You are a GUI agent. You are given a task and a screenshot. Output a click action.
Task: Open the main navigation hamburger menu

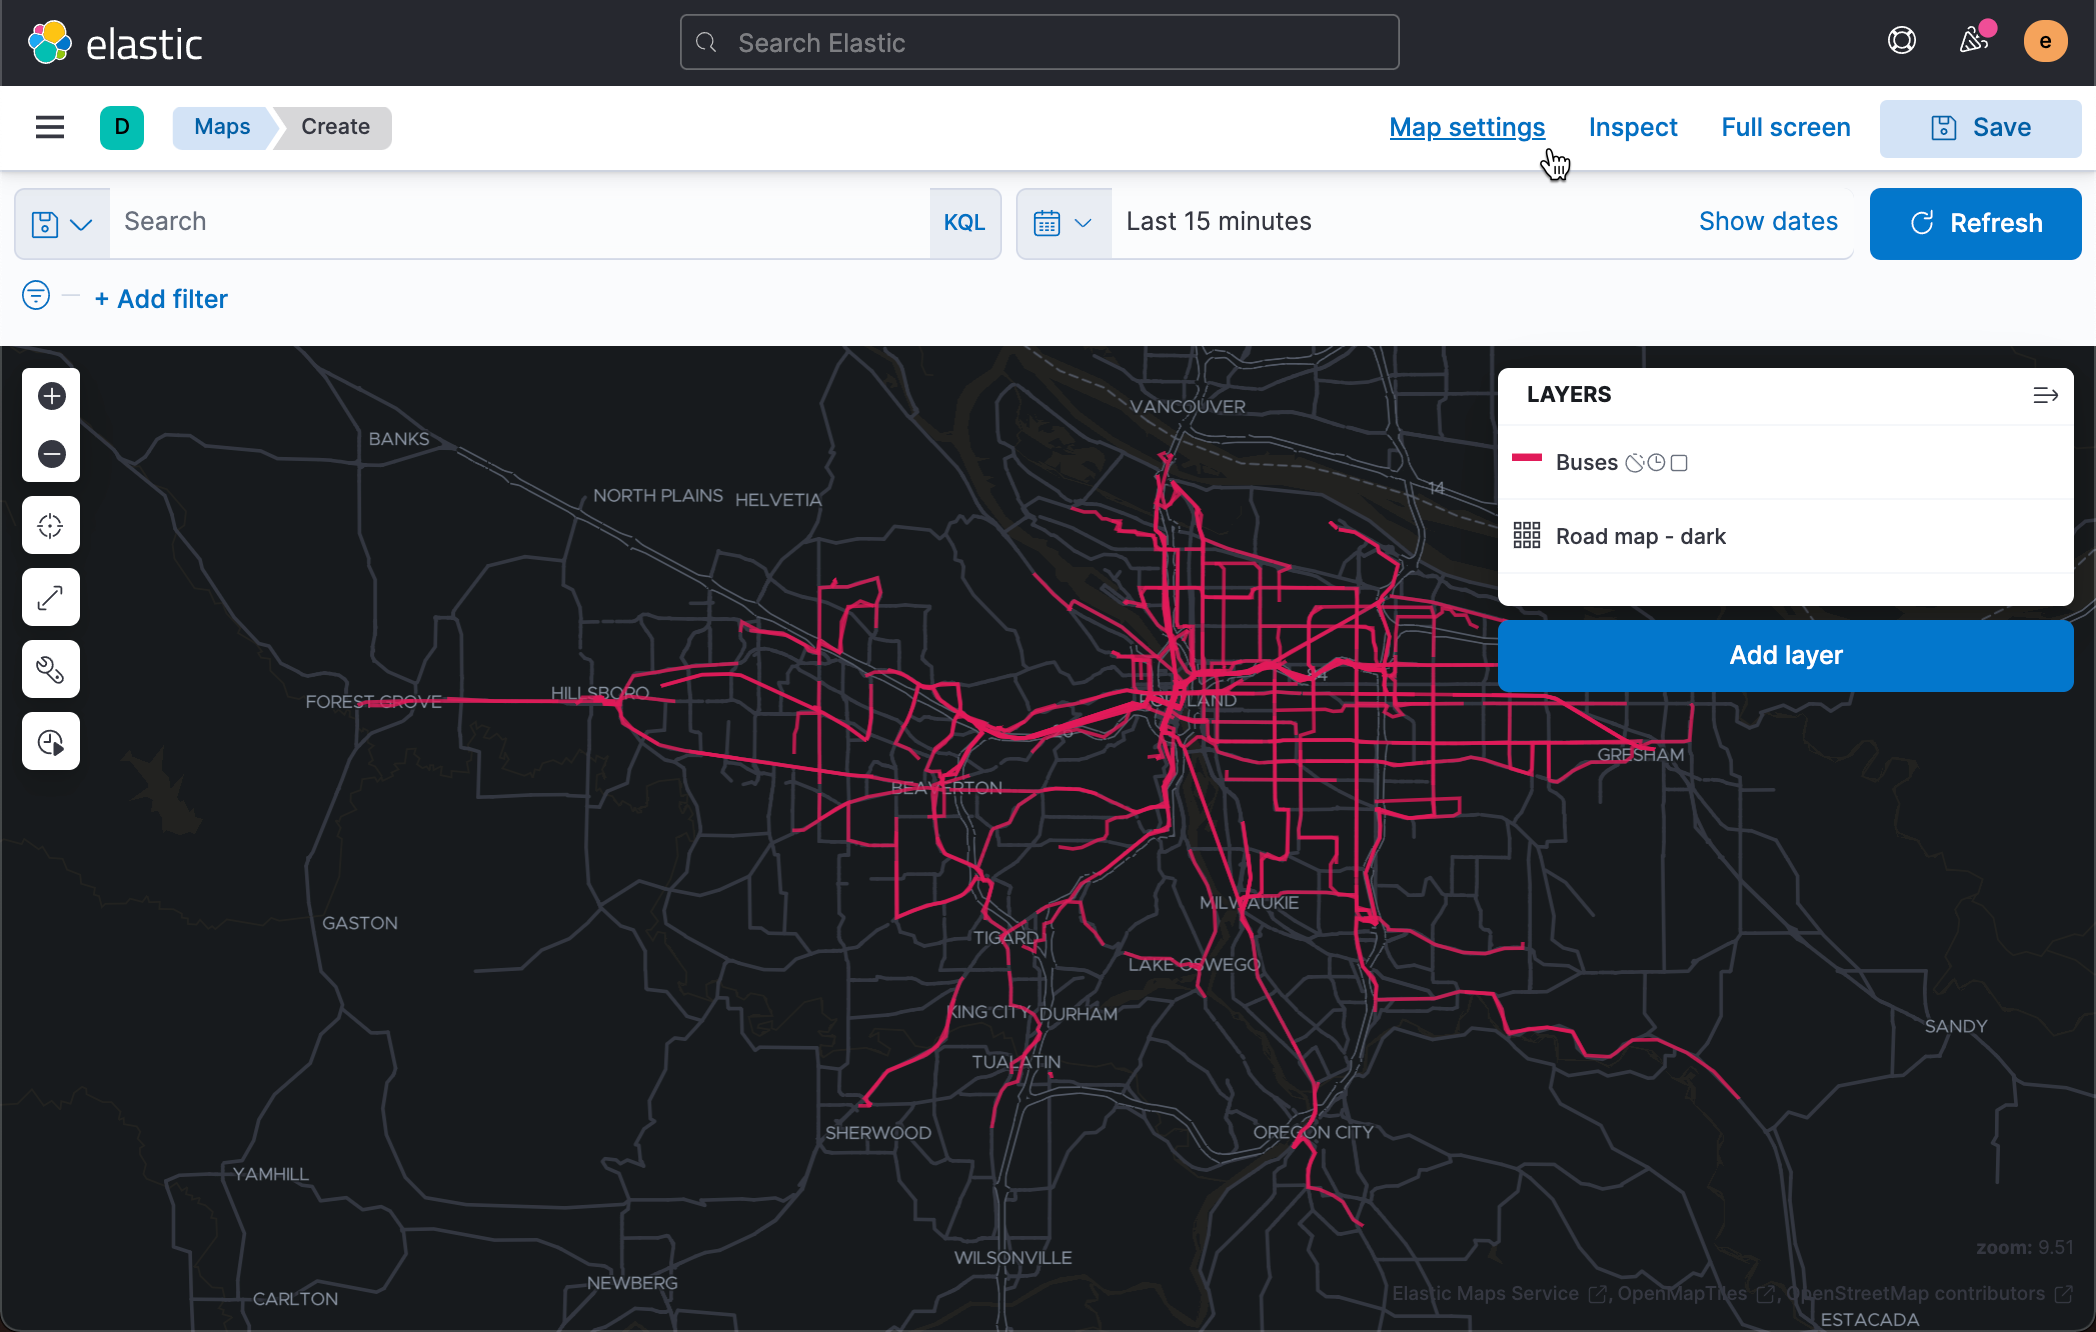coord(49,127)
